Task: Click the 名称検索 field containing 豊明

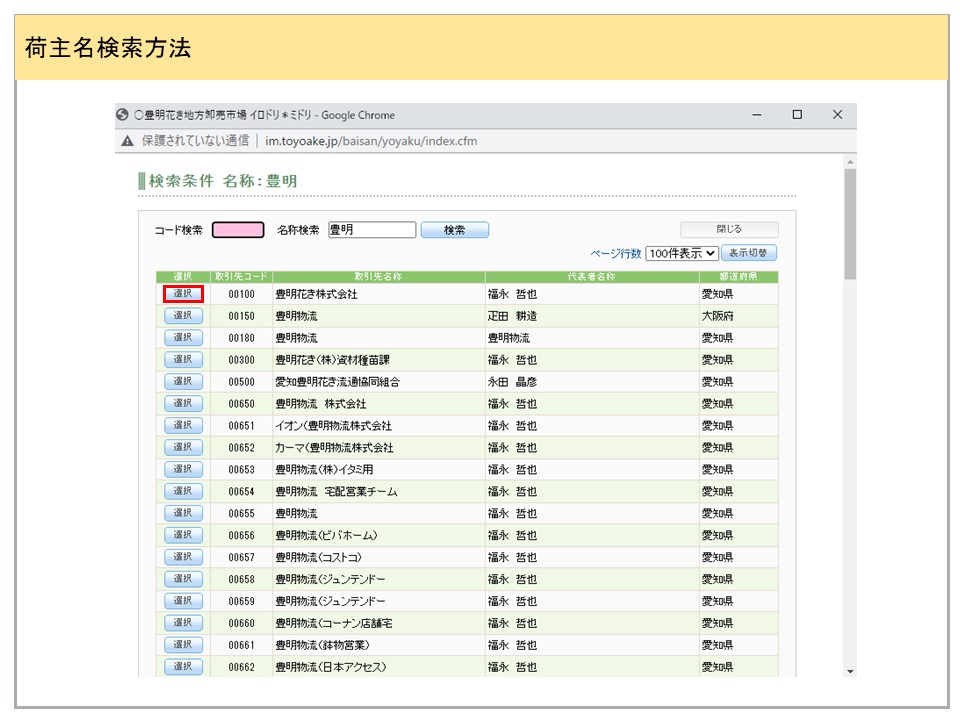Action: [x=371, y=230]
